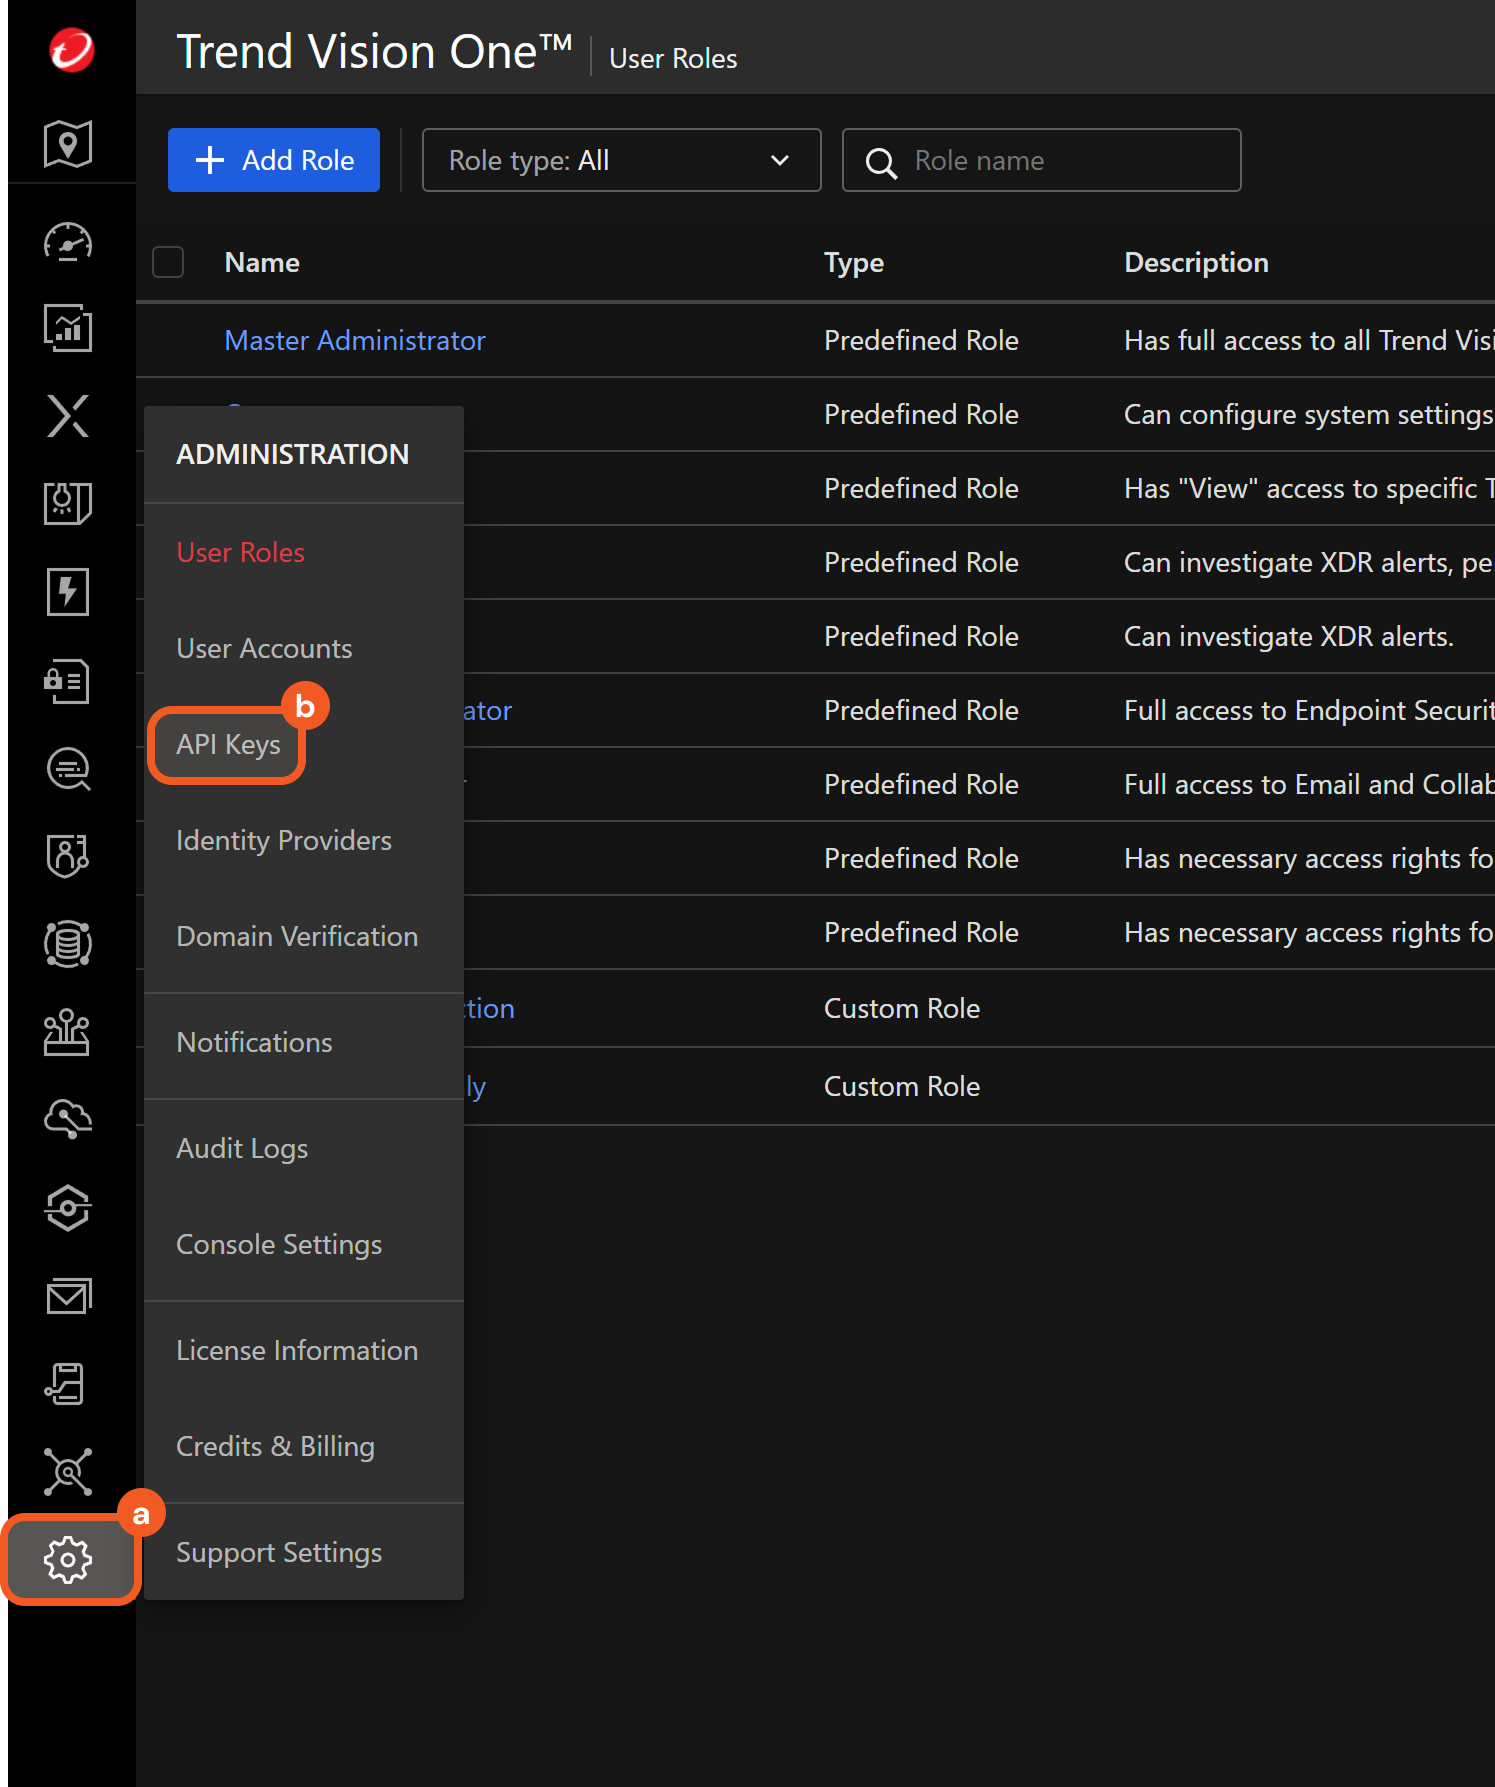Viewport: 1495px width, 1787px height.
Task: Open Identity Providers menu entry
Action: tap(284, 841)
